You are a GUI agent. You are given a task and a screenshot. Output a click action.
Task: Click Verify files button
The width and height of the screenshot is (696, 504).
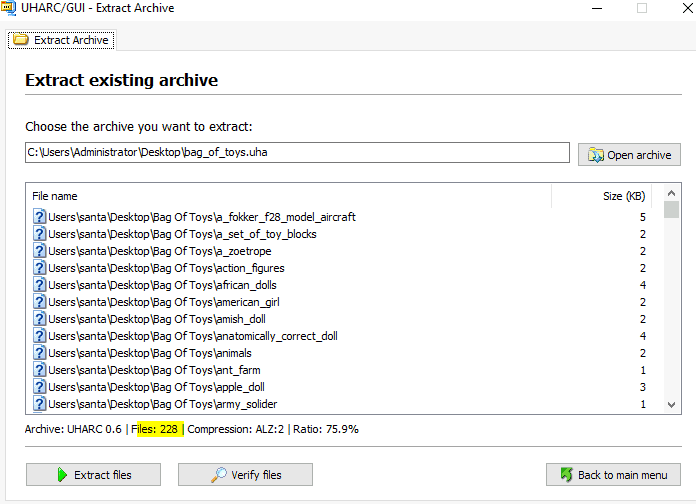(245, 475)
